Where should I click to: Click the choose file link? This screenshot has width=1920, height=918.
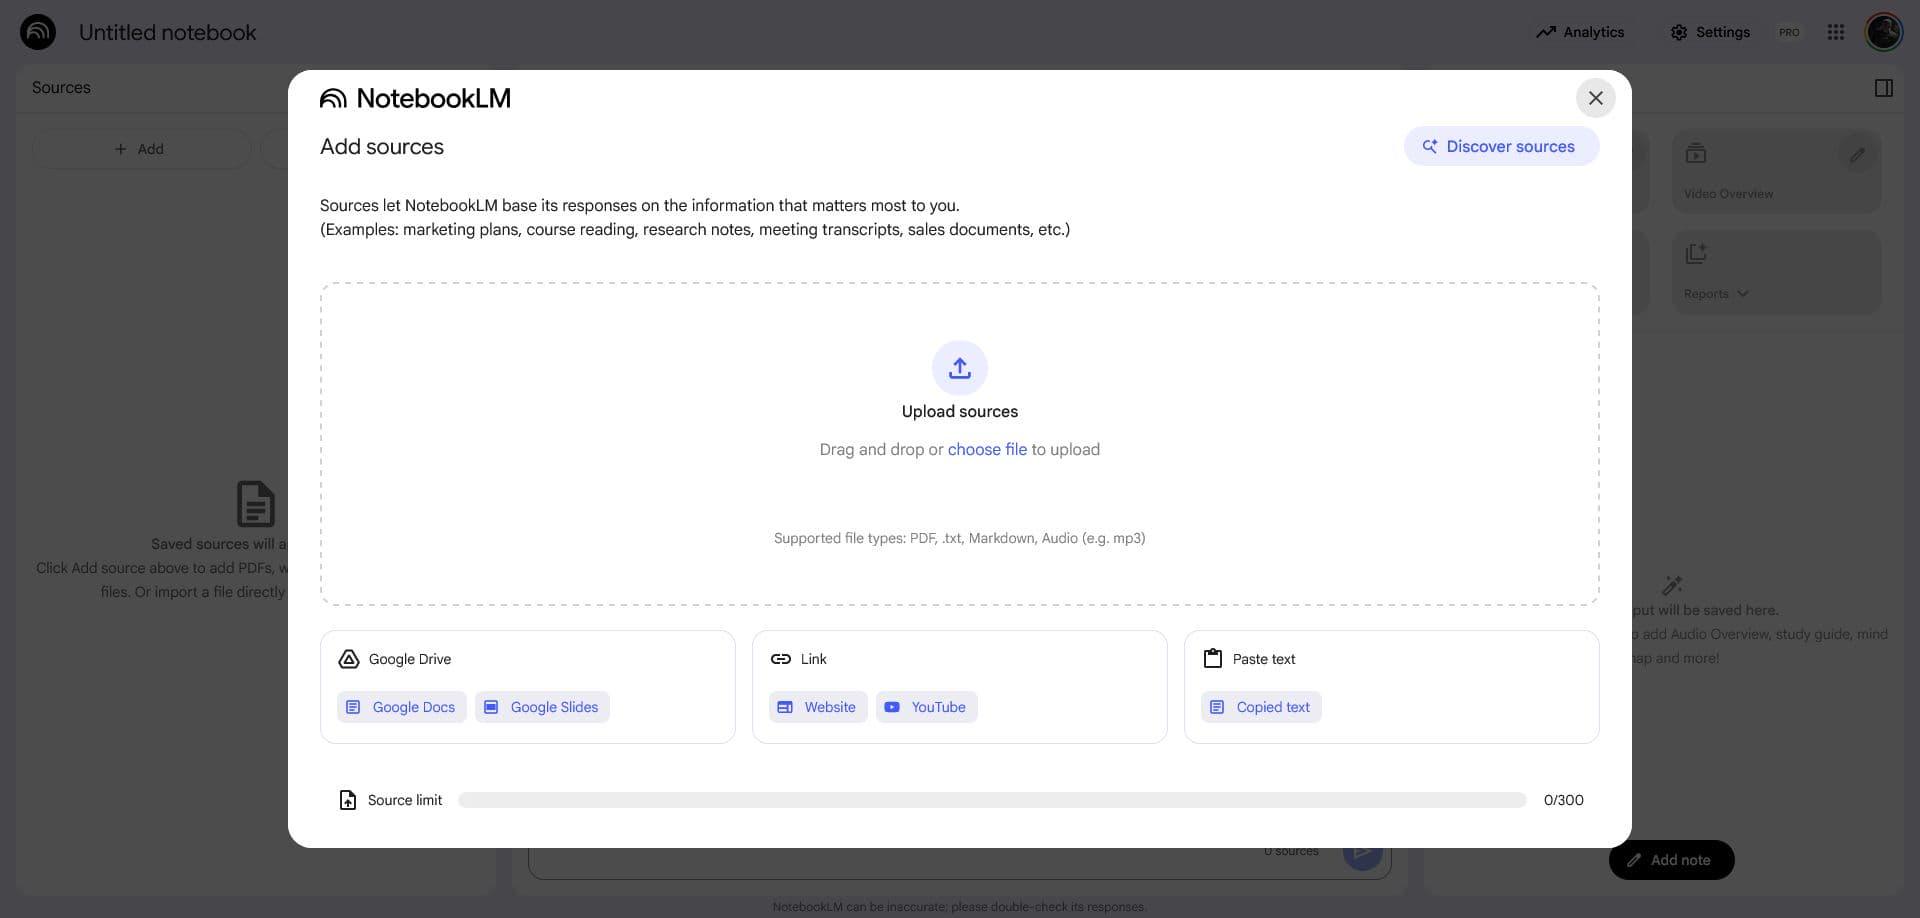coord(987,450)
